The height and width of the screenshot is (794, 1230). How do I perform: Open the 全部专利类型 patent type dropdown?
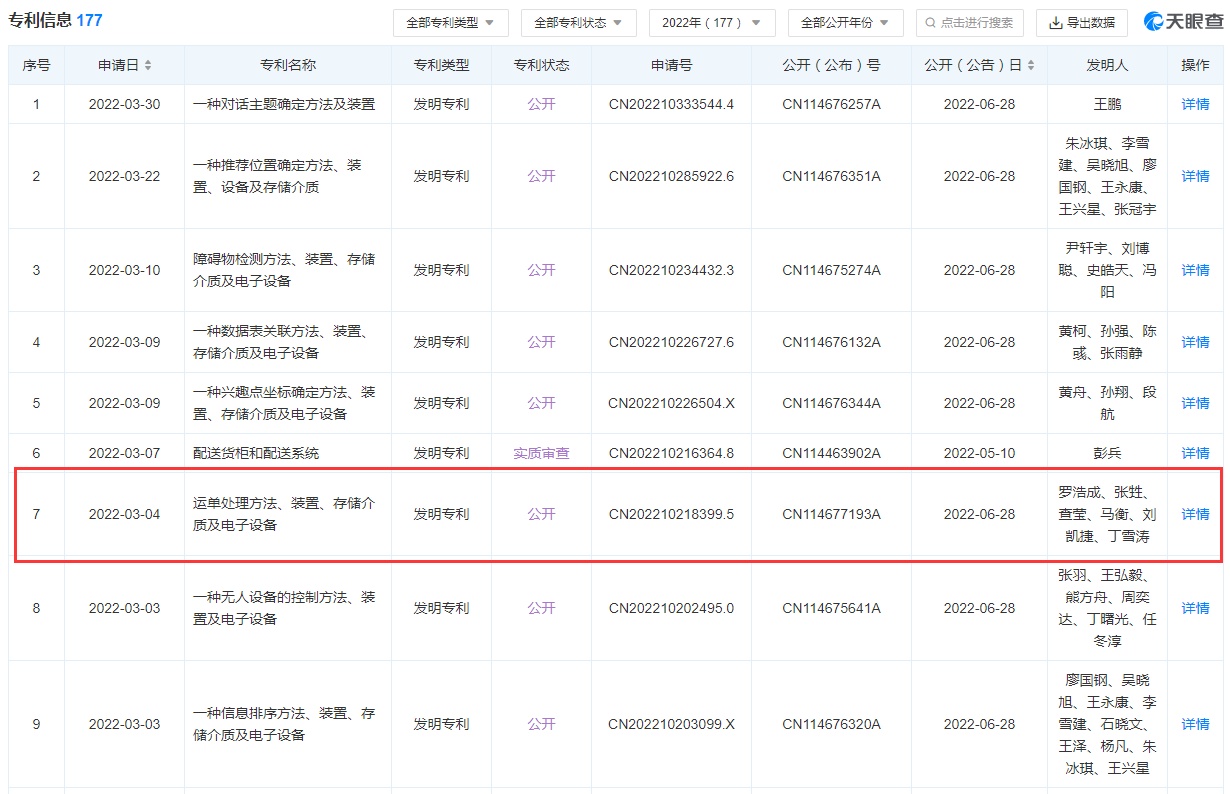[x=450, y=23]
